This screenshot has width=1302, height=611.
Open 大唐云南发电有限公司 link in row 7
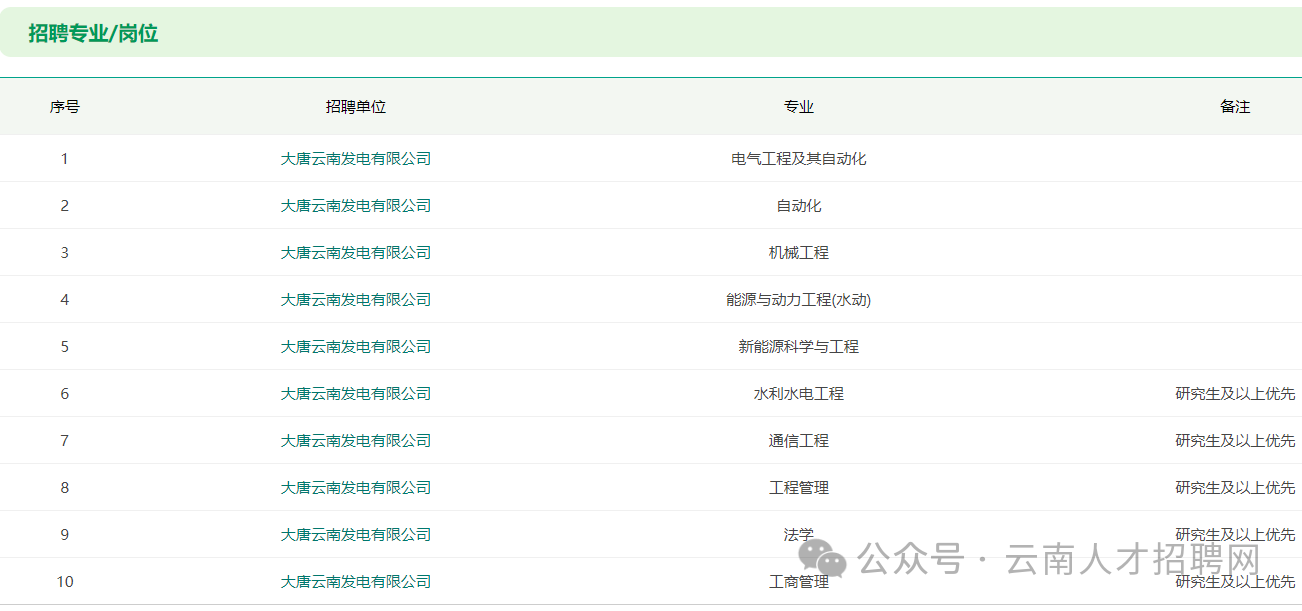[355, 440]
